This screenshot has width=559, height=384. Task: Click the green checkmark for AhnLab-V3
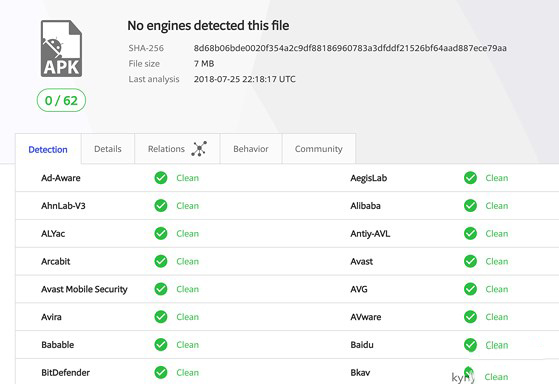click(161, 205)
